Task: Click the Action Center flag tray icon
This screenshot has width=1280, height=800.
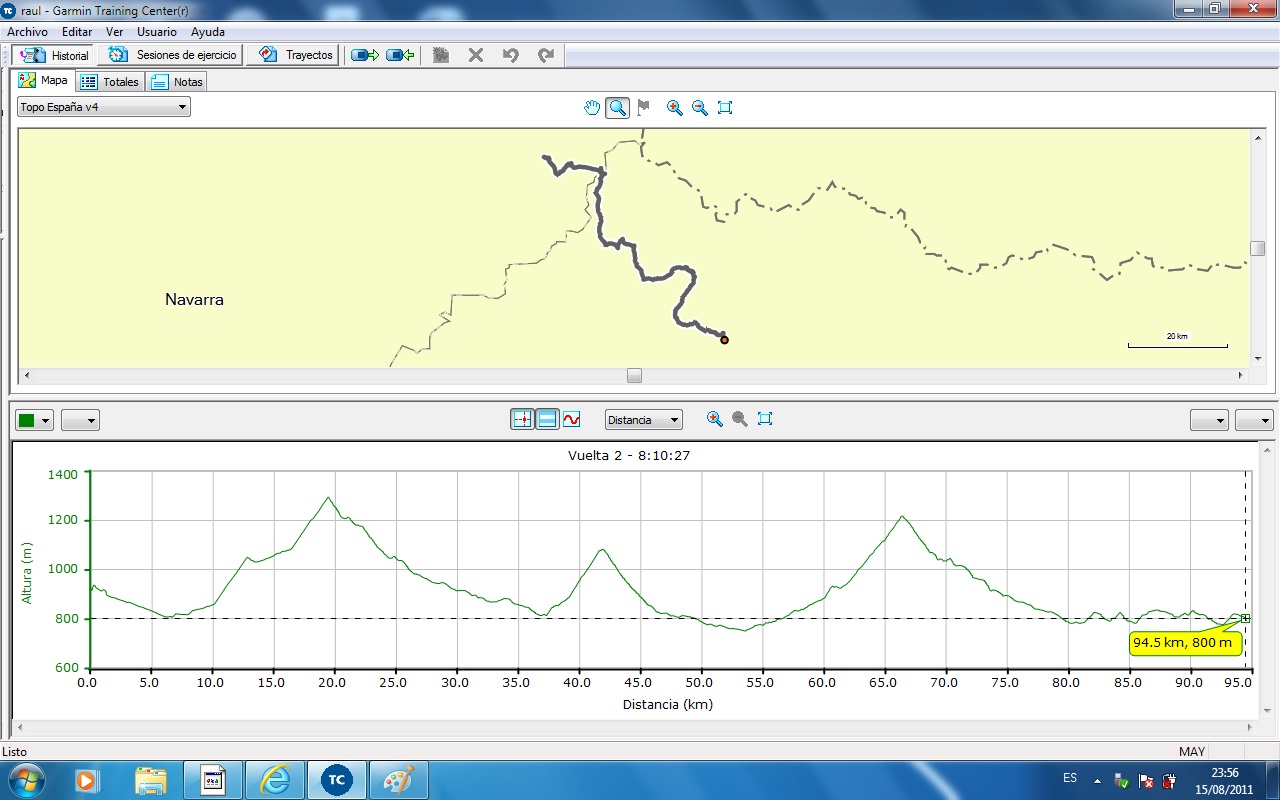Action: [x=1145, y=780]
